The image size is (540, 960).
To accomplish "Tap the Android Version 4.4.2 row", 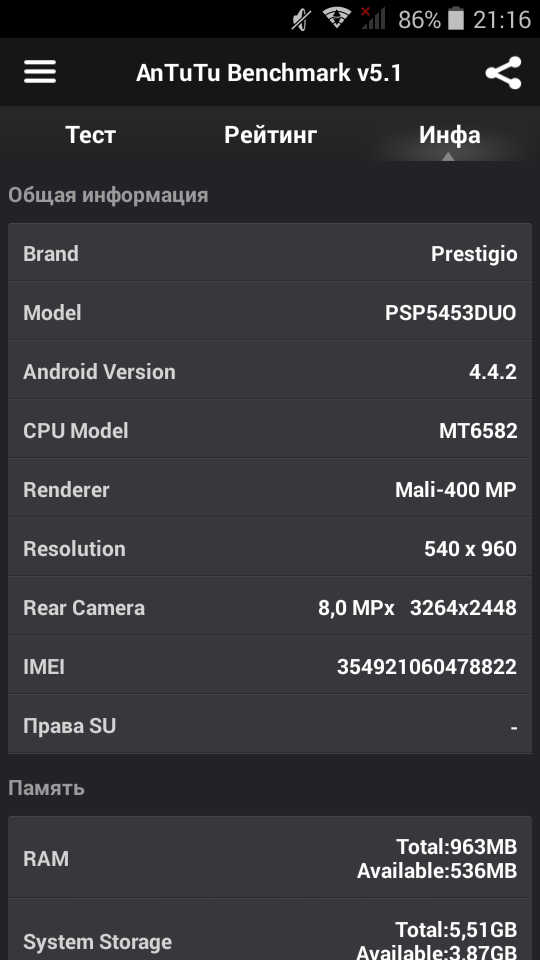I will click(x=270, y=370).
